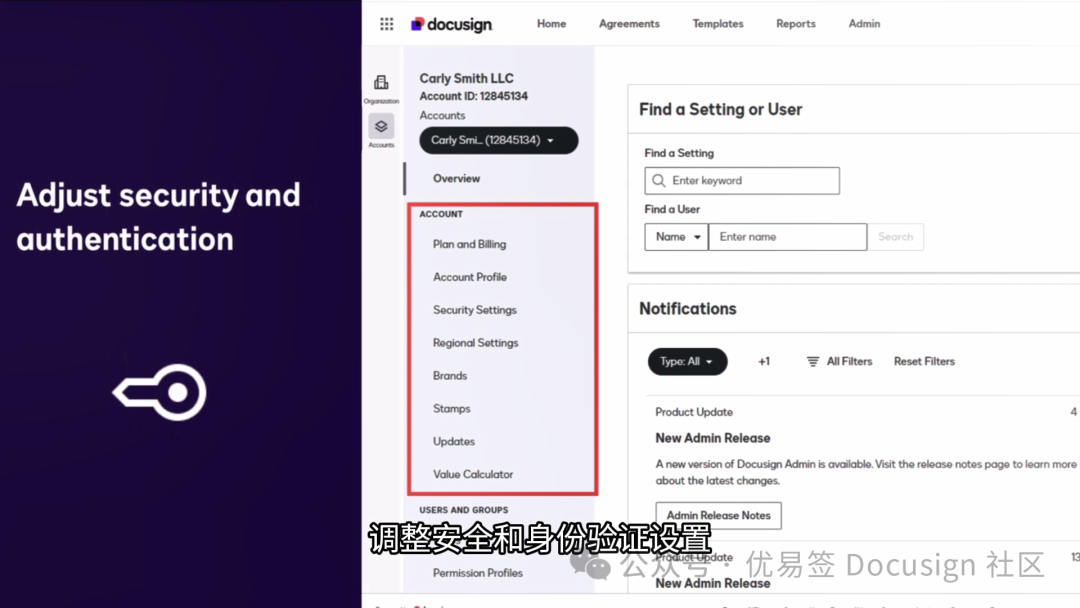
Task: Go to Home tab
Action: (551, 23)
